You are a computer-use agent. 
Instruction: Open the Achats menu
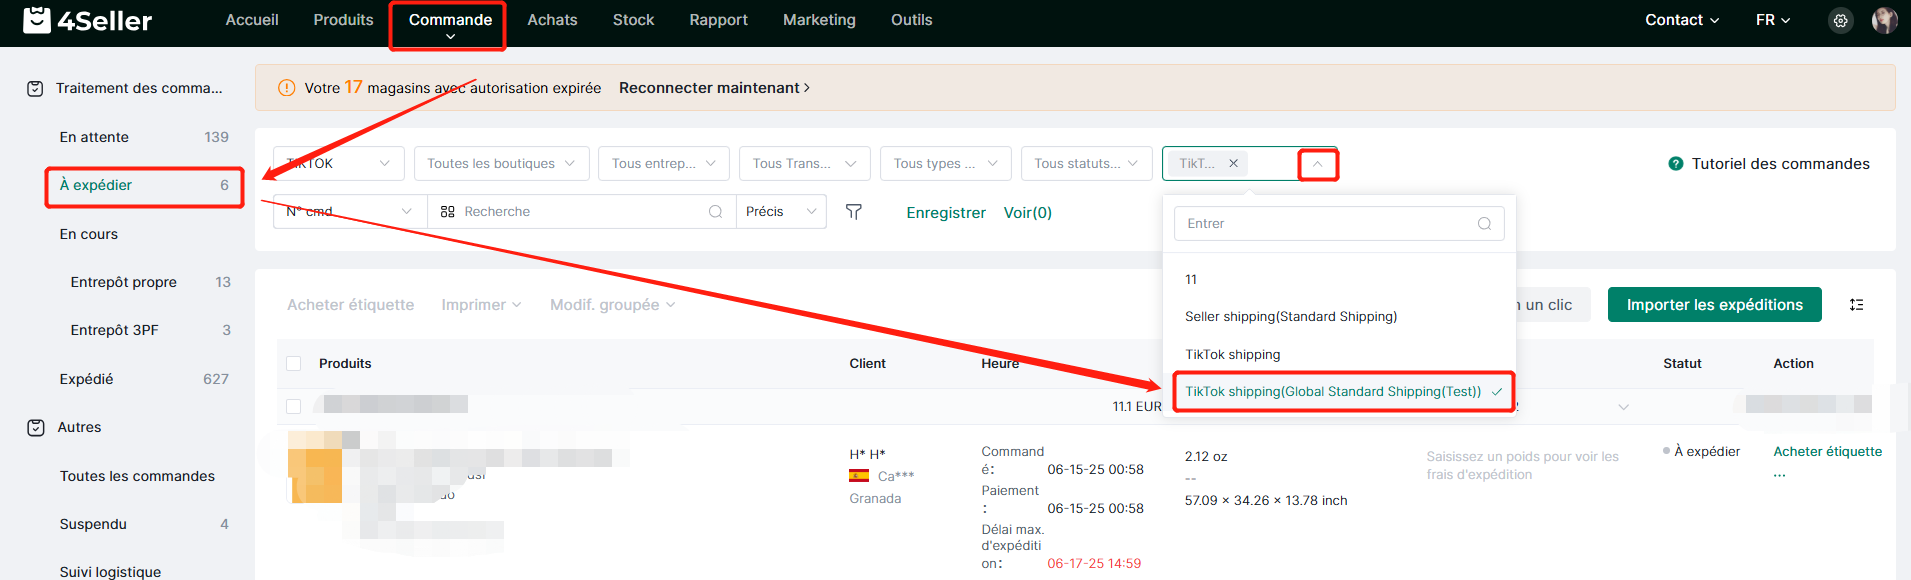(552, 20)
